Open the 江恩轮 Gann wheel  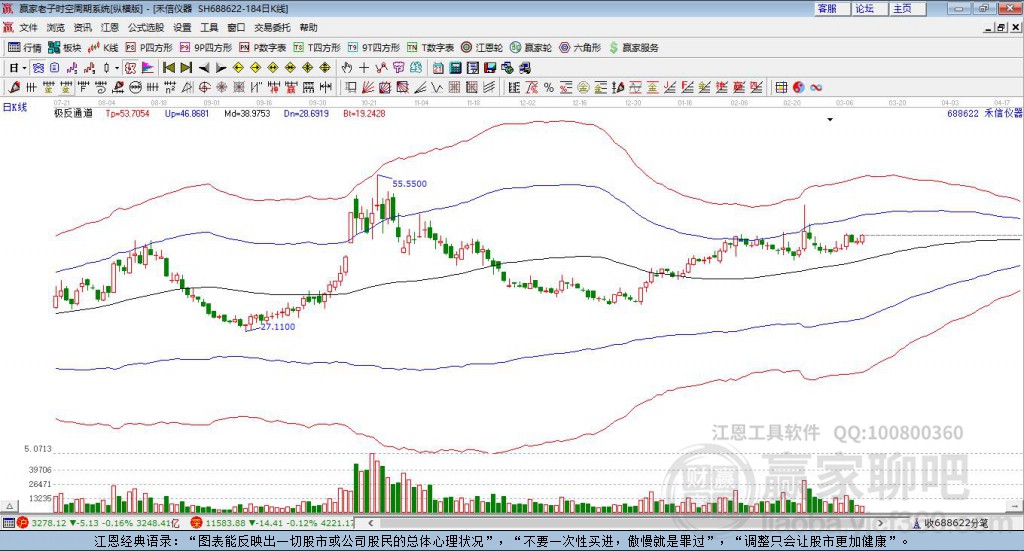(x=482, y=48)
